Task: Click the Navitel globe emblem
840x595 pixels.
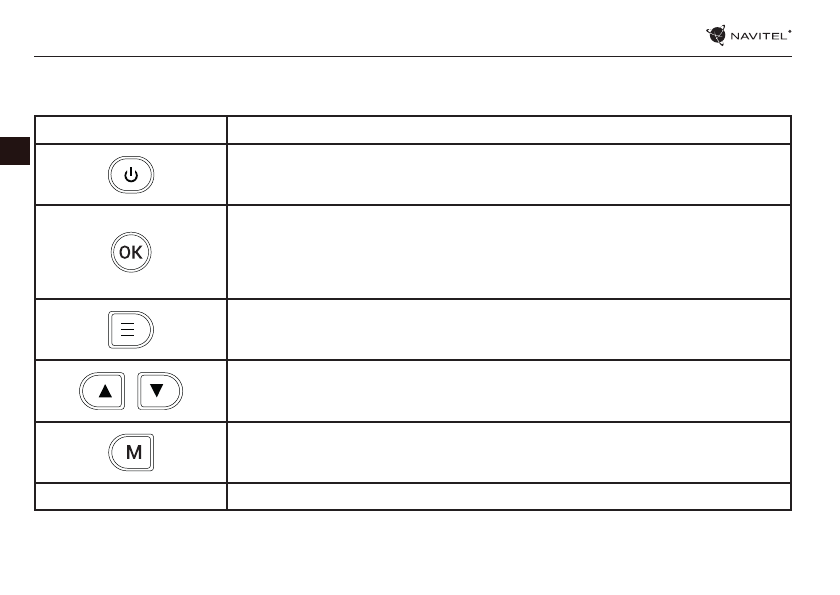Action: coord(716,35)
